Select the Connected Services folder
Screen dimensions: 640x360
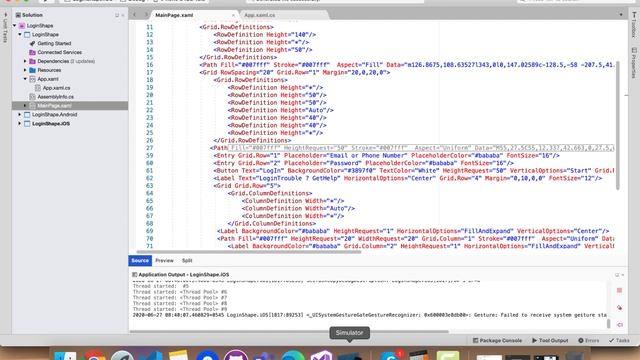(x=59, y=52)
